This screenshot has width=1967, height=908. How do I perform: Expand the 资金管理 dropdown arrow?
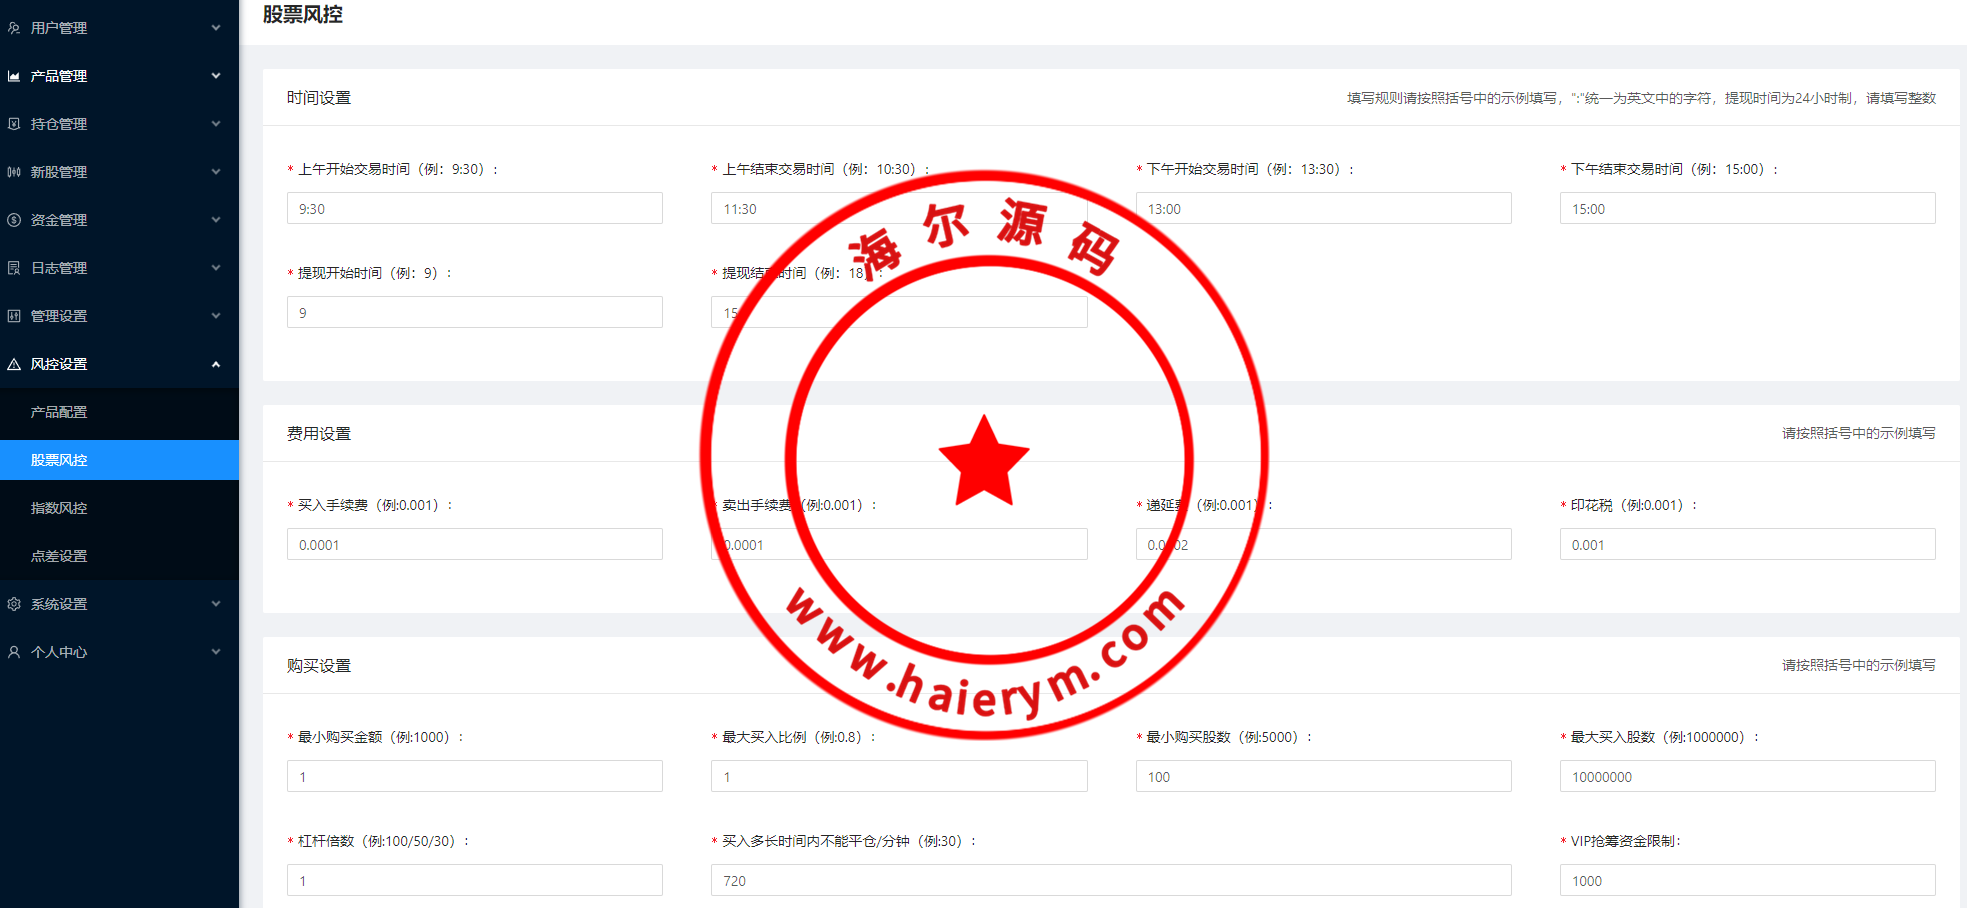(216, 220)
